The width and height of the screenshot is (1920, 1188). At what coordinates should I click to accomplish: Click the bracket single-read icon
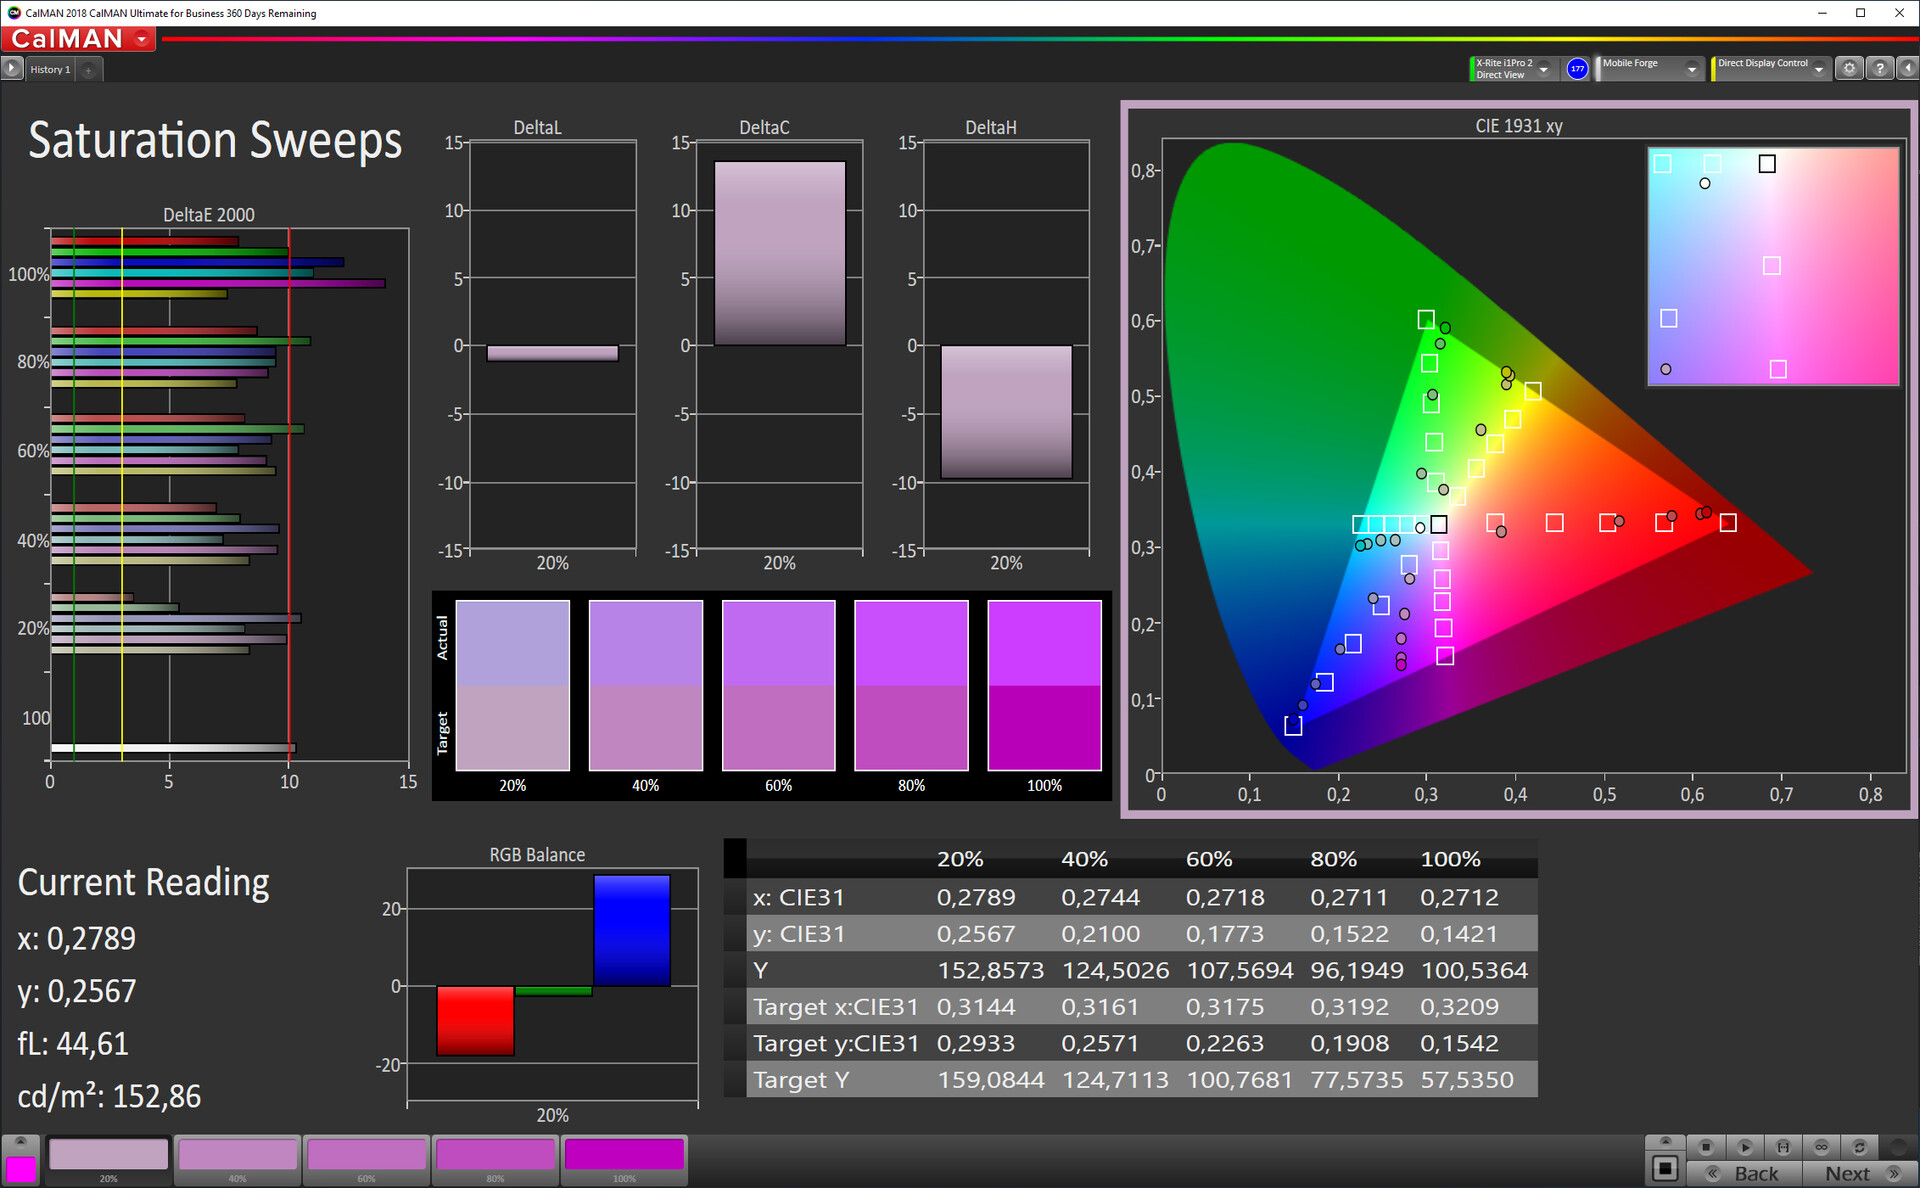click(1783, 1147)
